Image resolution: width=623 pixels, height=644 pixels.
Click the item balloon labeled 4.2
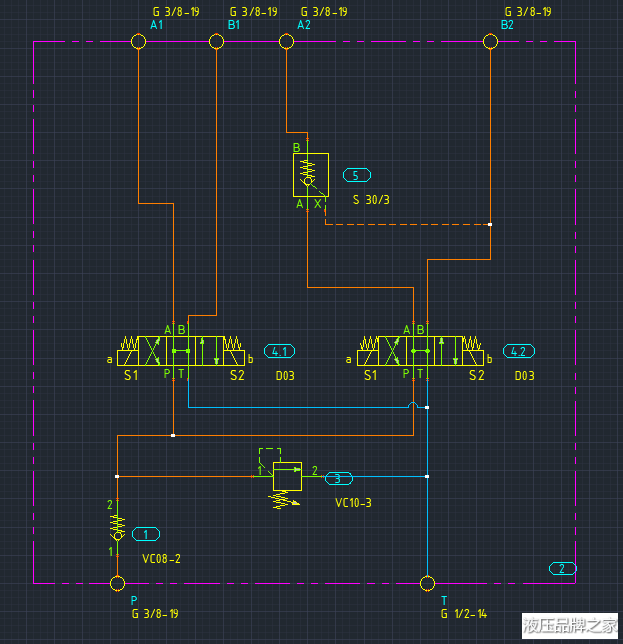click(517, 351)
